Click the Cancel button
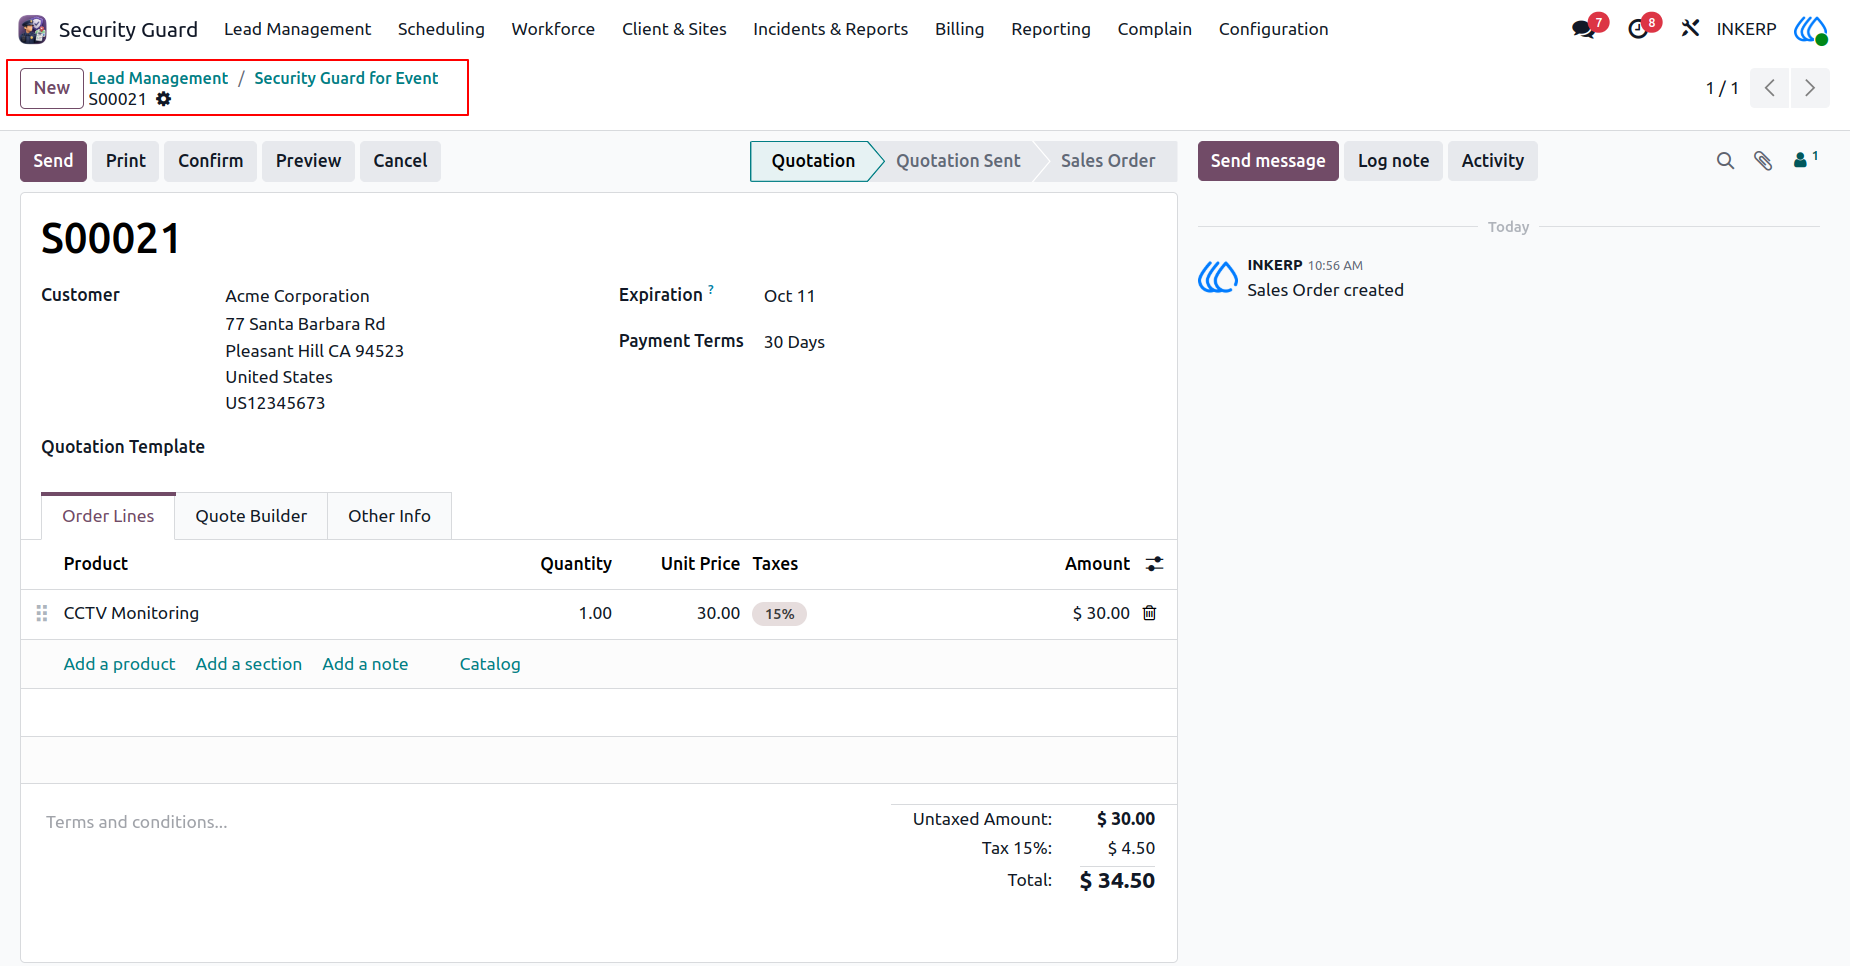Viewport: 1850px width, 966px height. coord(400,161)
